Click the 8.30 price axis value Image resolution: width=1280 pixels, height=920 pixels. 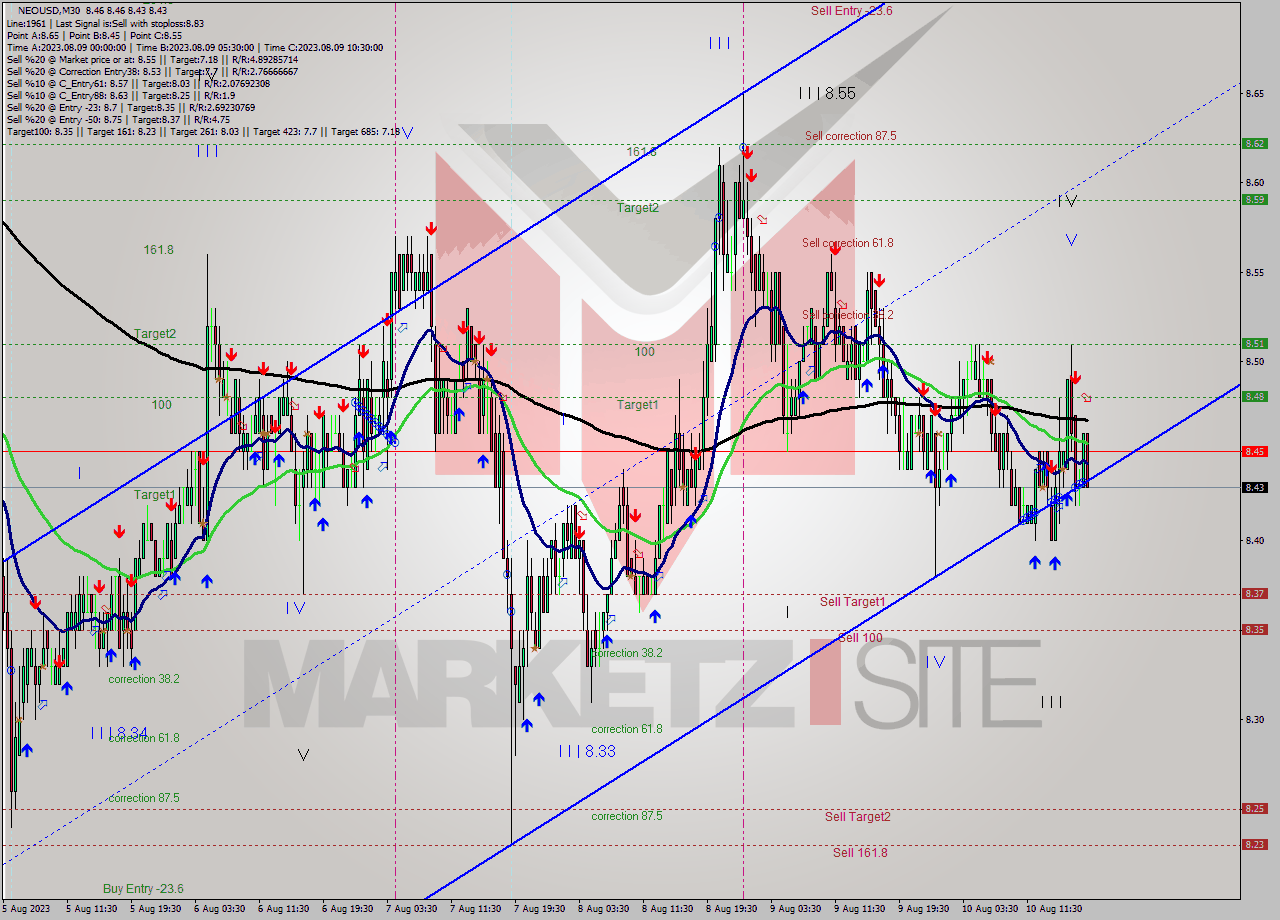1254,720
